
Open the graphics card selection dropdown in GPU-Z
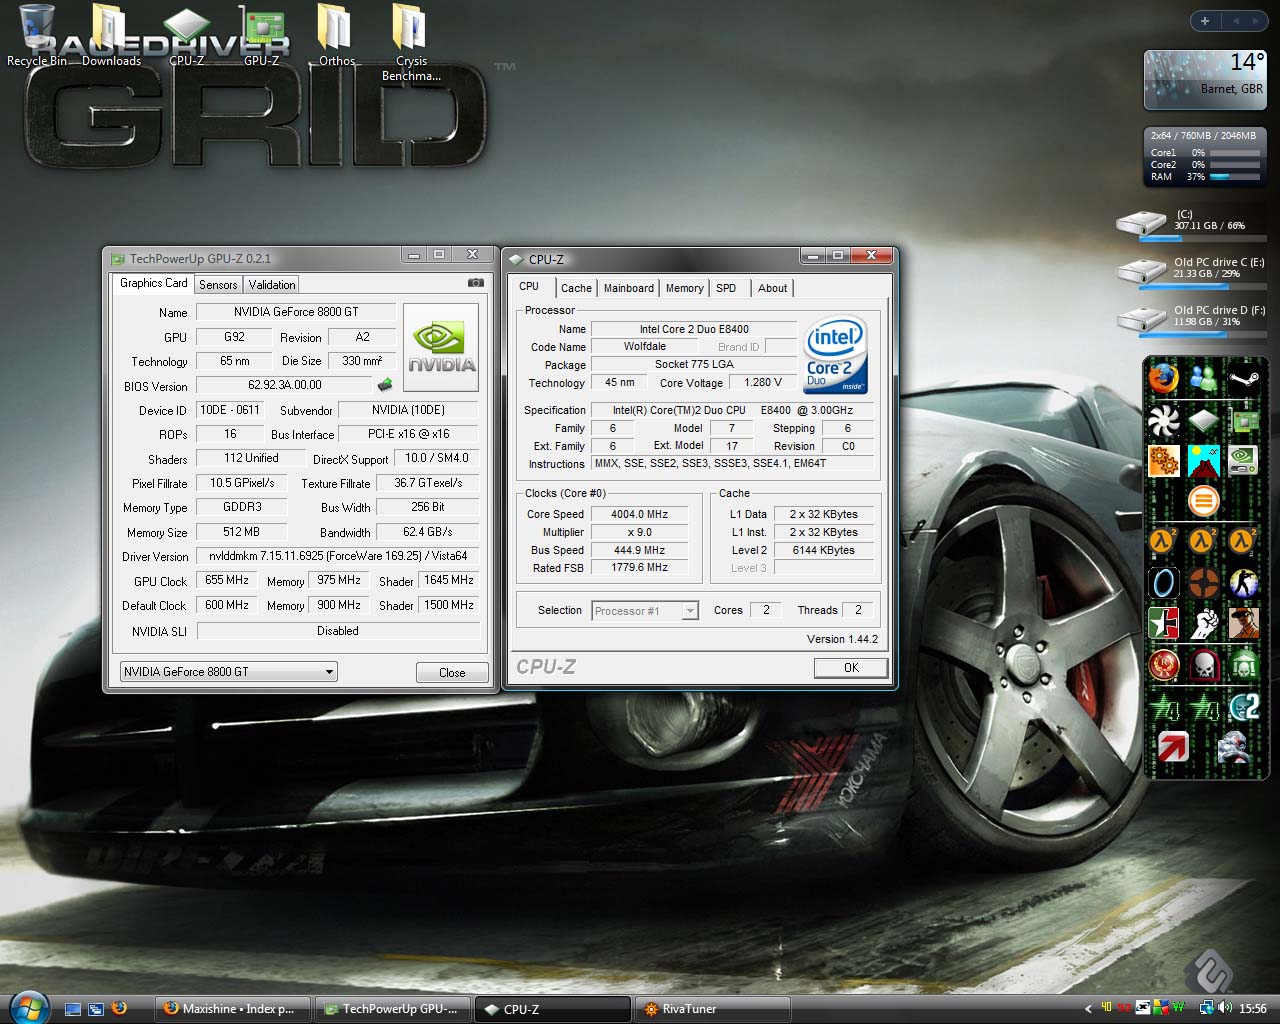(x=228, y=672)
